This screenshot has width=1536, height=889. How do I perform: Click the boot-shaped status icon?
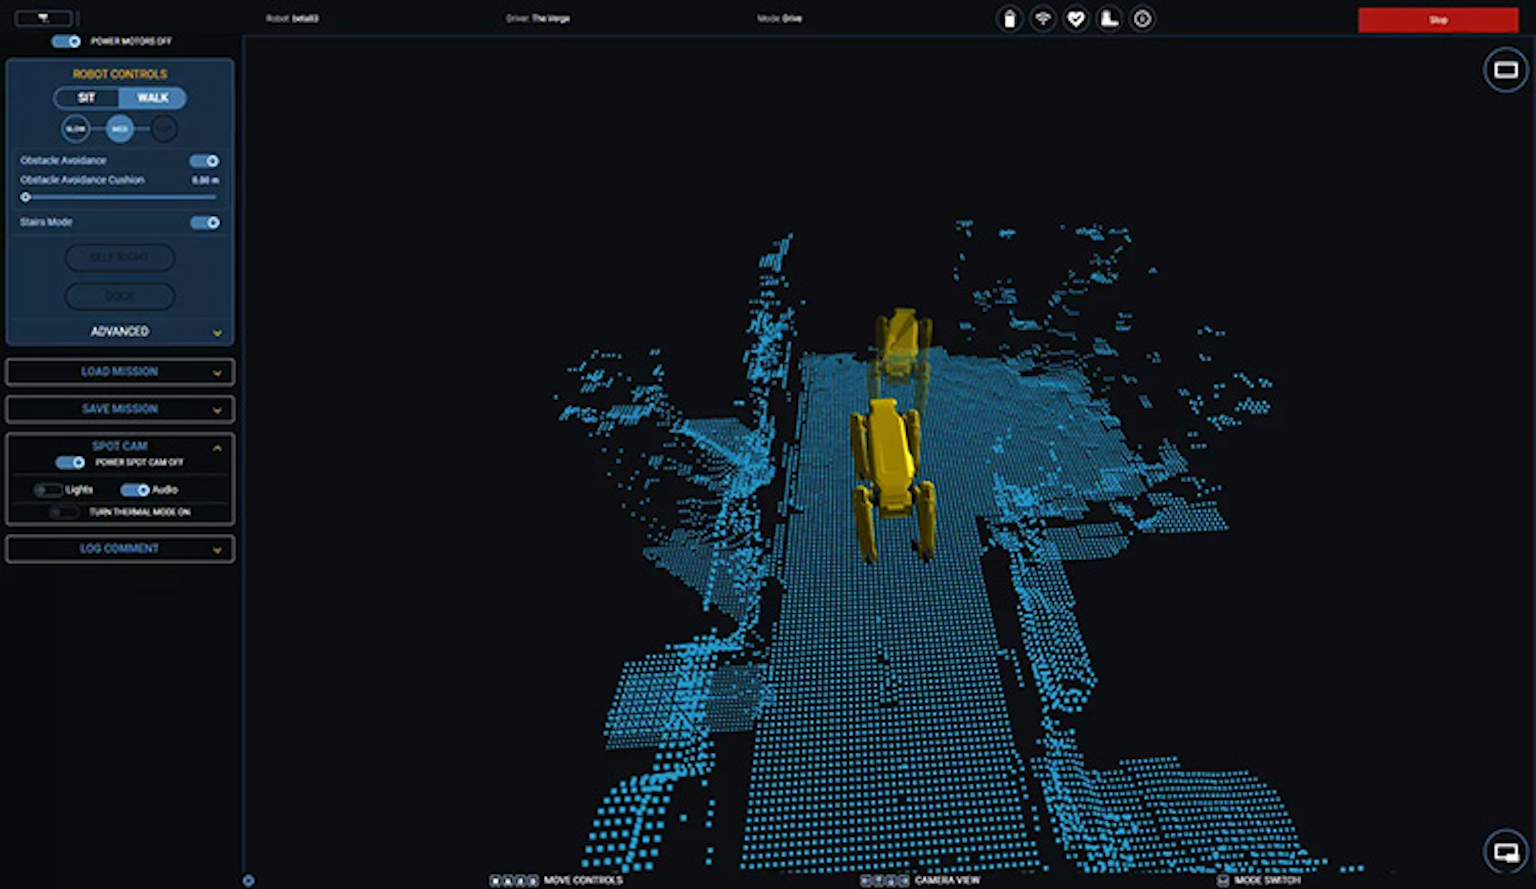pos(1109,19)
